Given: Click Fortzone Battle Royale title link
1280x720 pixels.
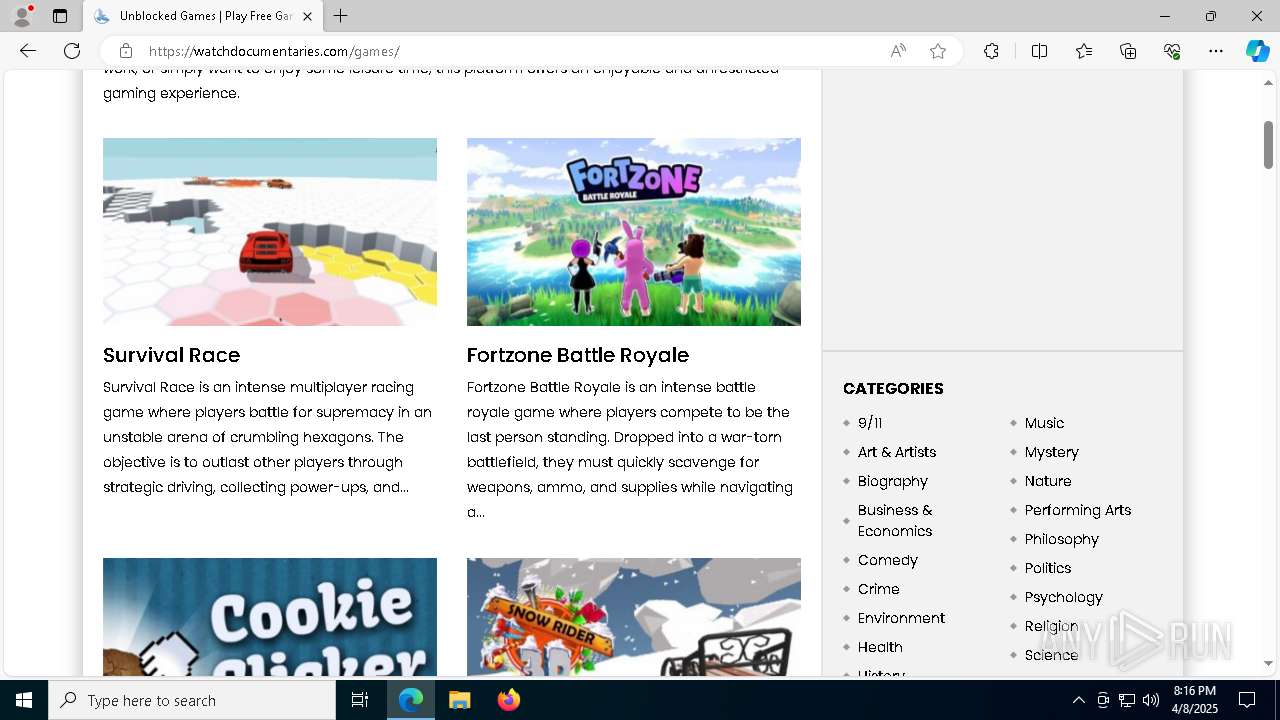Looking at the screenshot, I should pos(578,355).
